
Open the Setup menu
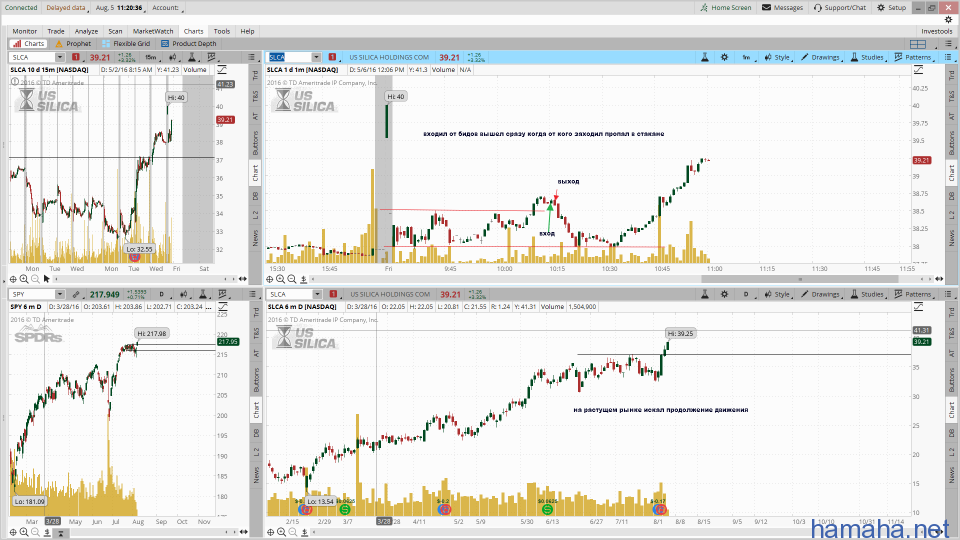click(891, 7)
